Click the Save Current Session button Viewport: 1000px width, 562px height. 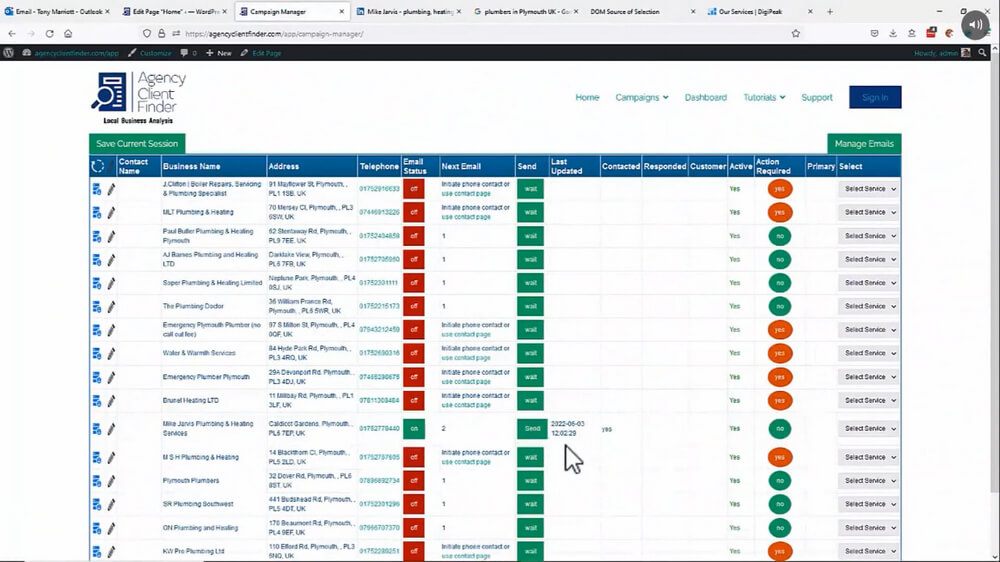(137, 144)
